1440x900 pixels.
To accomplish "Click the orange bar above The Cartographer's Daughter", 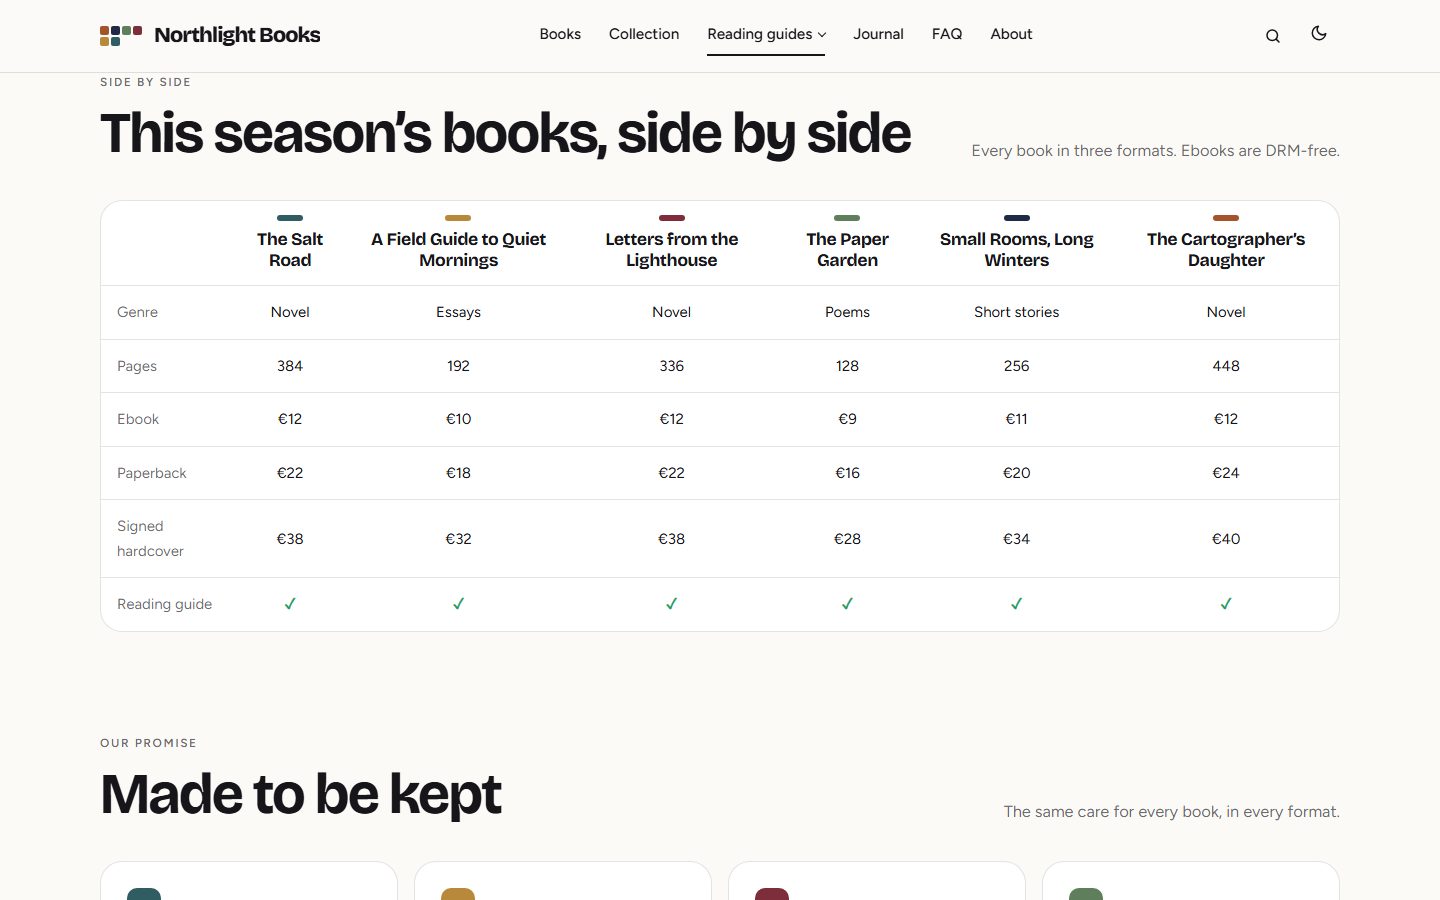I will point(1226,217).
